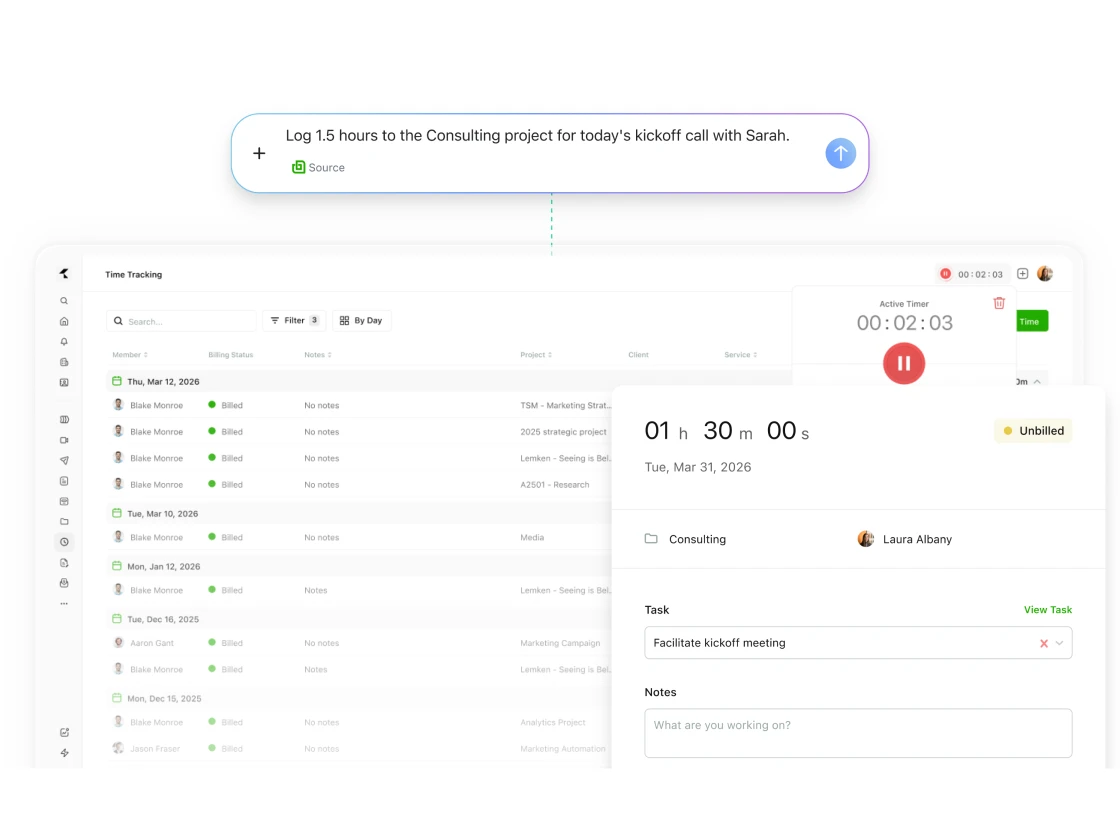The image size is (1120, 840).
Task: Click the A2501 - Research project cell
Action: point(554,484)
